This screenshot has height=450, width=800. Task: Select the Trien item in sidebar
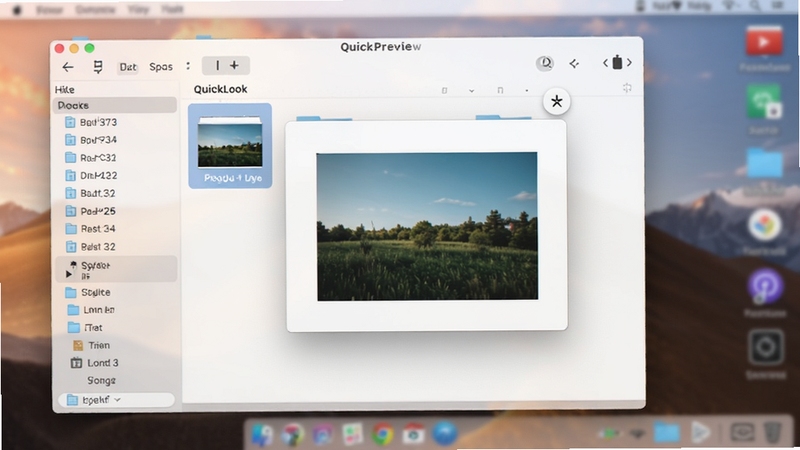[x=92, y=345]
